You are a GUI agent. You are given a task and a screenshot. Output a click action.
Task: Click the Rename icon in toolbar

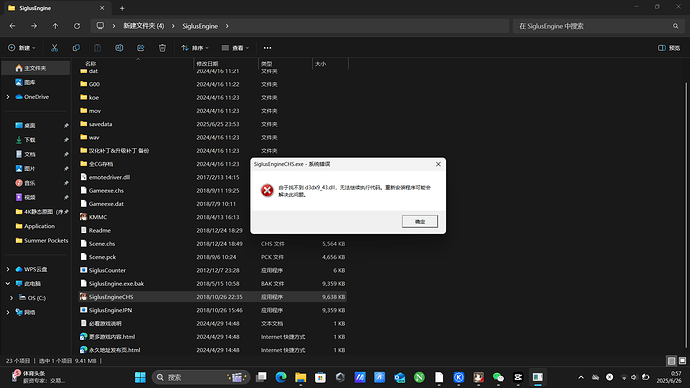tap(119, 48)
